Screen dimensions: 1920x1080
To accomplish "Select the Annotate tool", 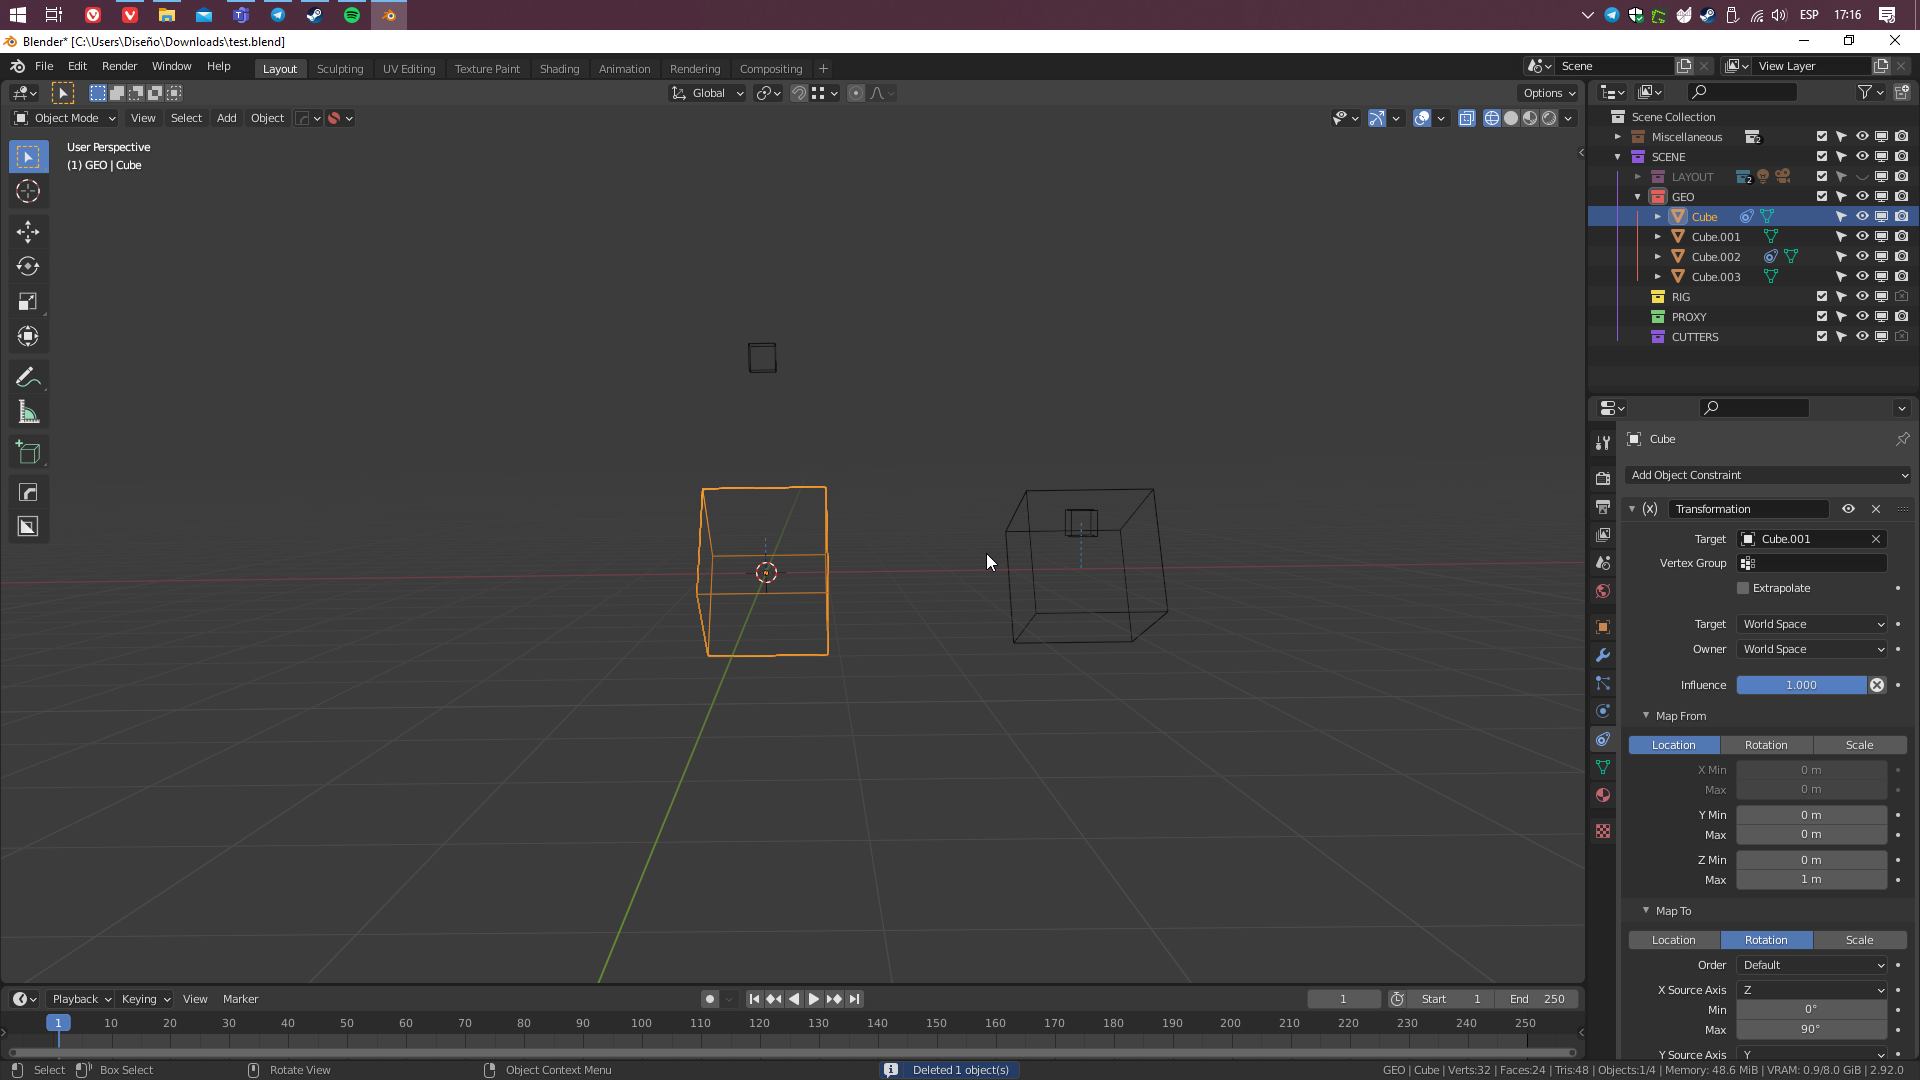I will tap(28, 378).
